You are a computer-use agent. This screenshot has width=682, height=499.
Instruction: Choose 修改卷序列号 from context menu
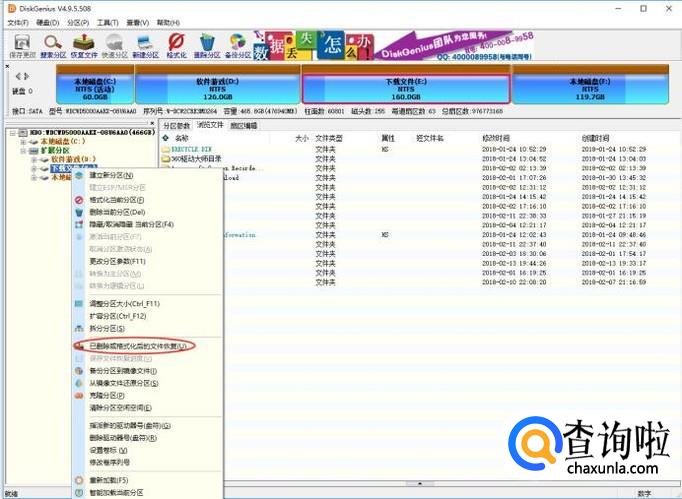point(110,462)
